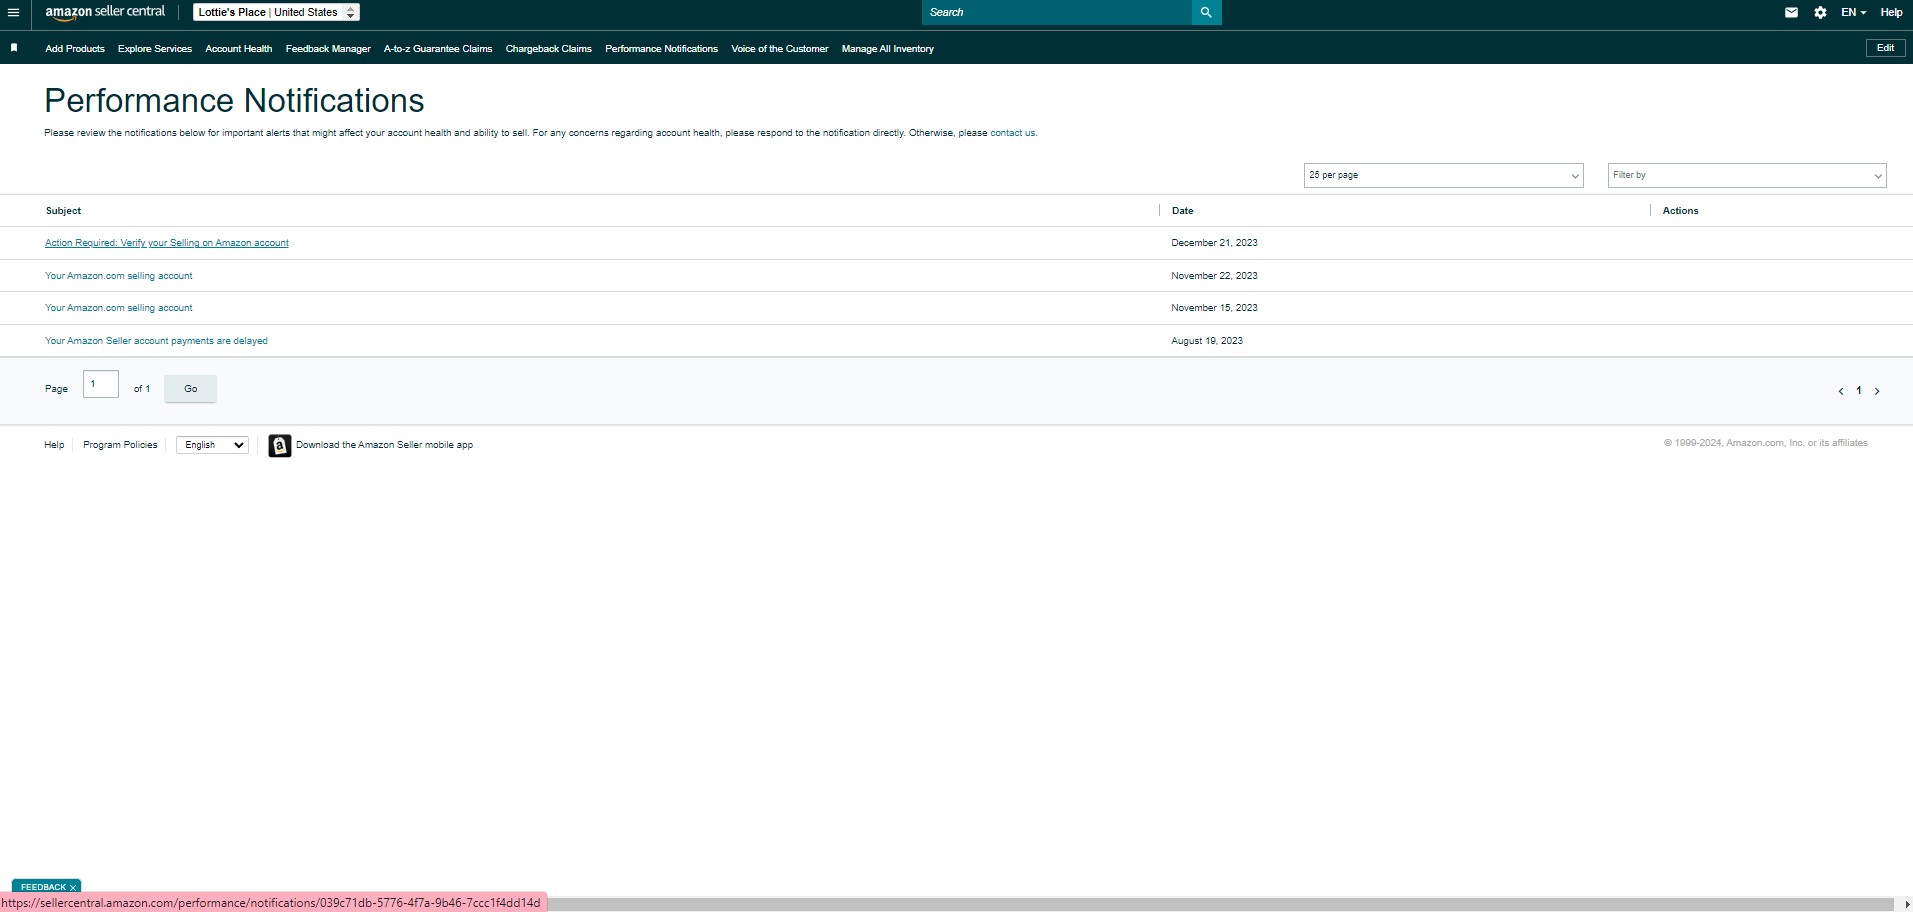
Task: Open the November 22 selling account notification
Action: pyautogui.click(x=119, y=276)
